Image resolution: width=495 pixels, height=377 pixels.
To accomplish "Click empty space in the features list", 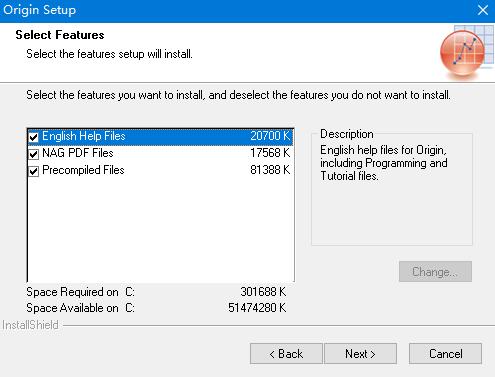I will [x=160, y=230].
